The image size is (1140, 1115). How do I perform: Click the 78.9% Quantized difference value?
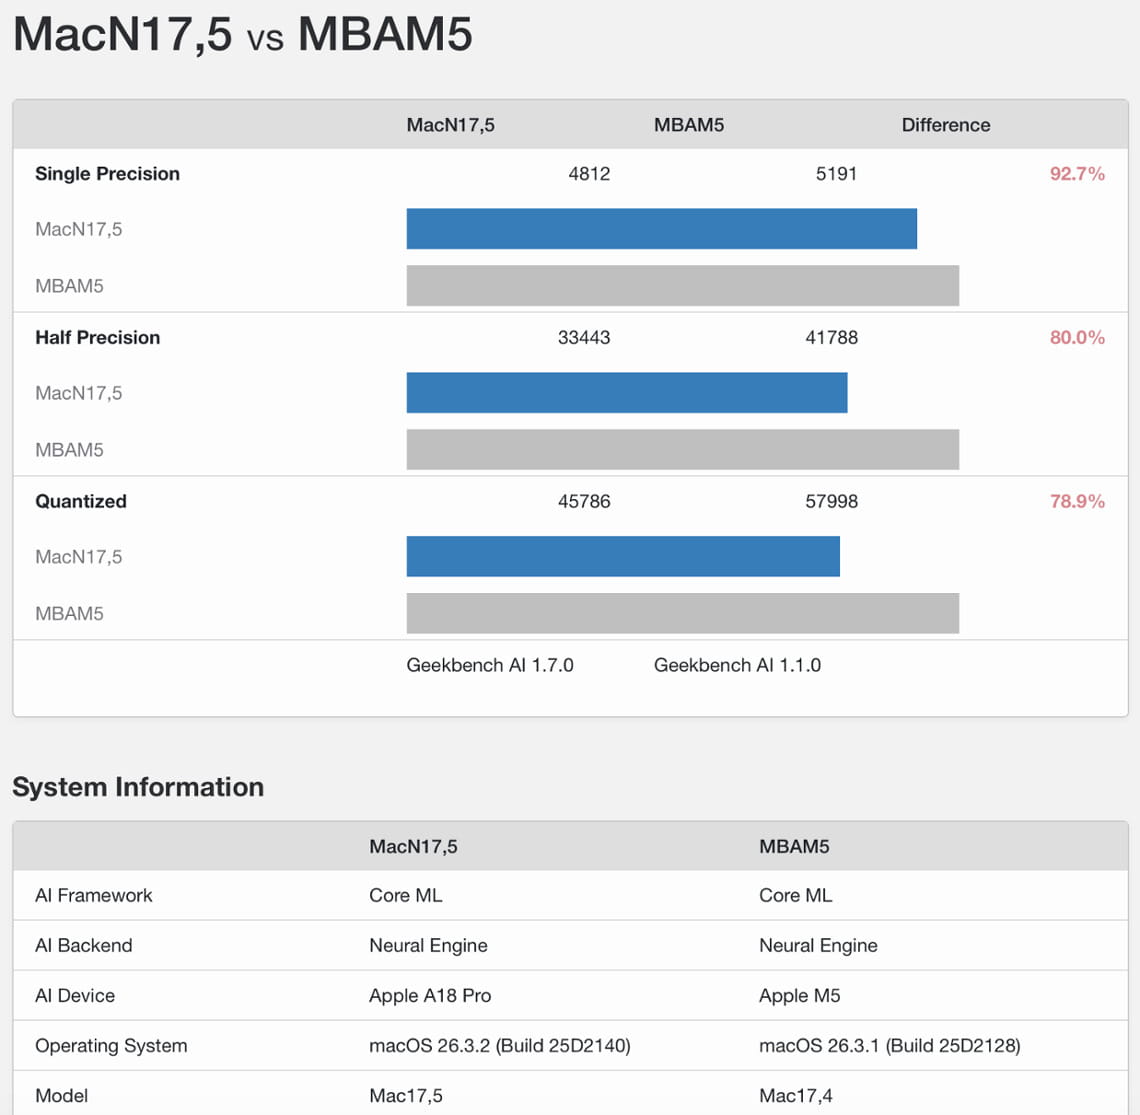[1076, 502]
